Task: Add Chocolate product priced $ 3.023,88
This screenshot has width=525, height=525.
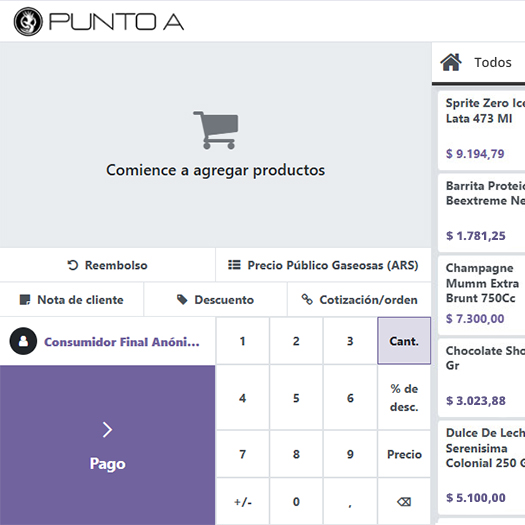Action: [x=481, y=377]
